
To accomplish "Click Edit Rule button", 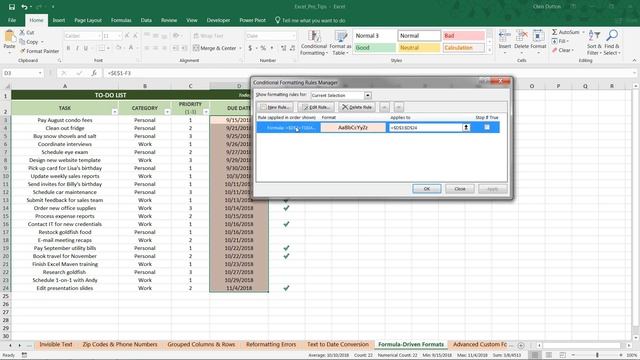I will [x=316, y=107].
